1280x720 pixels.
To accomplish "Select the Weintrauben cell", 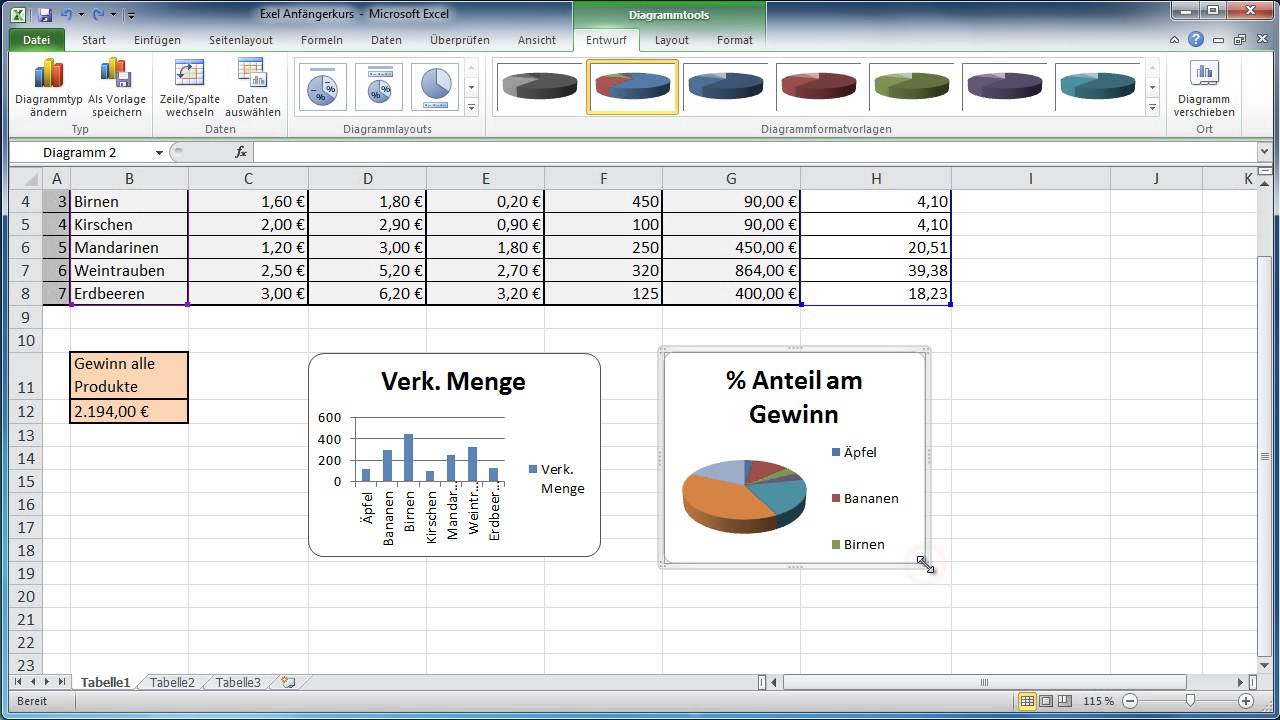I will 129,270.
